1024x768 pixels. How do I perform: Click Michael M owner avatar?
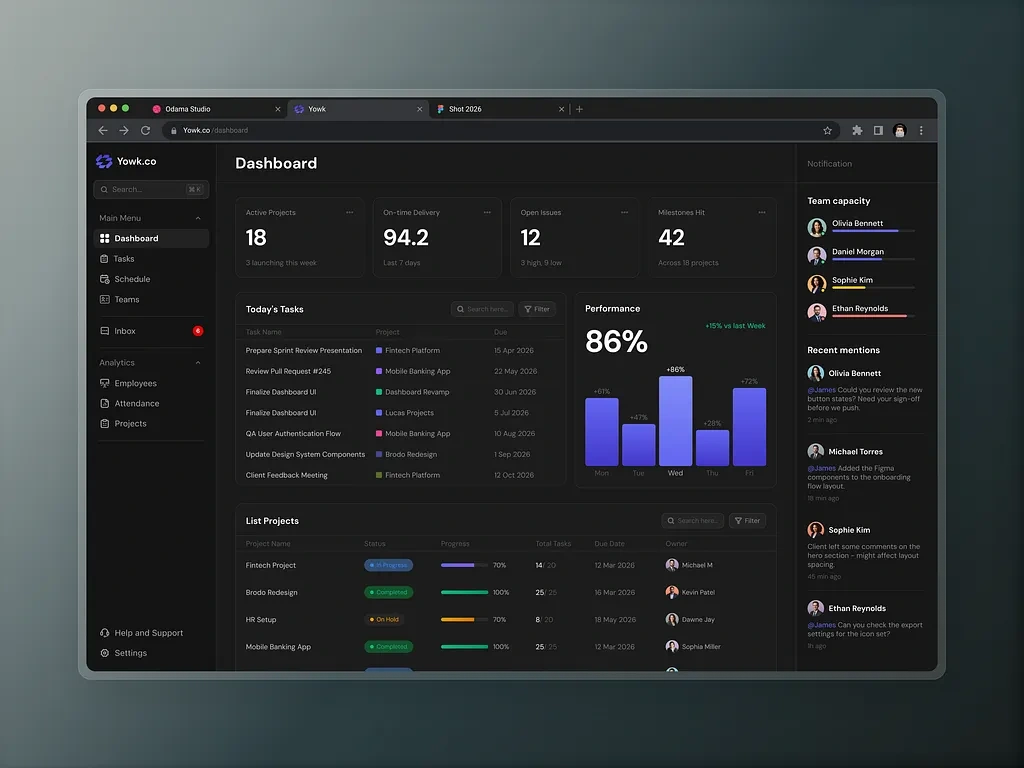(672, 565)
